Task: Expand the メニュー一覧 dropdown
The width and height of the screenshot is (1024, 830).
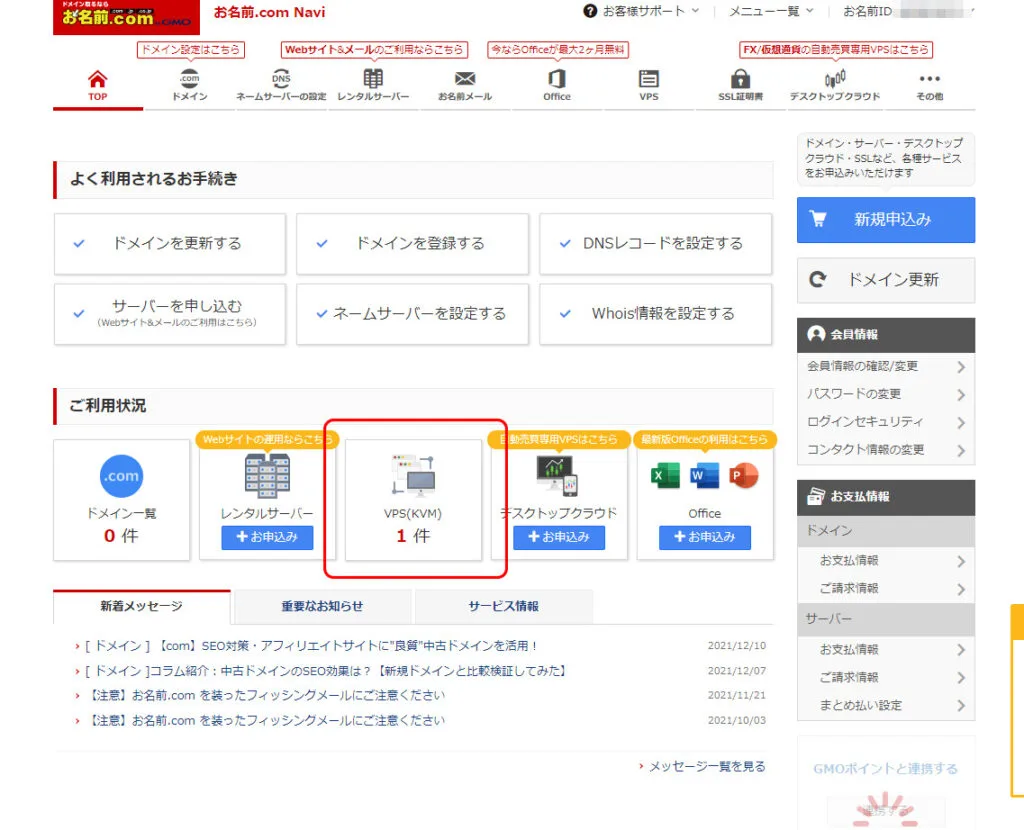Action: pos(770,11)
